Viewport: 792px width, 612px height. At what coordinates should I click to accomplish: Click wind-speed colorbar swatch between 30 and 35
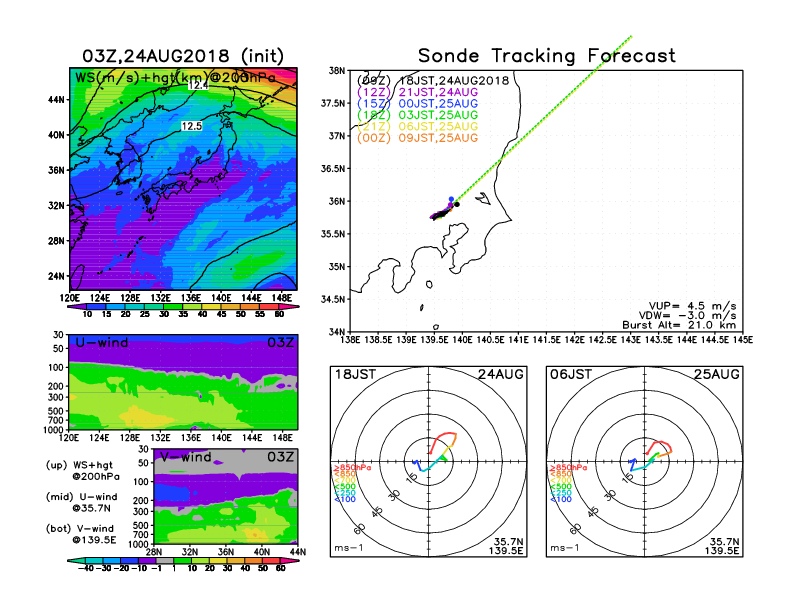(x=173, y=307)
